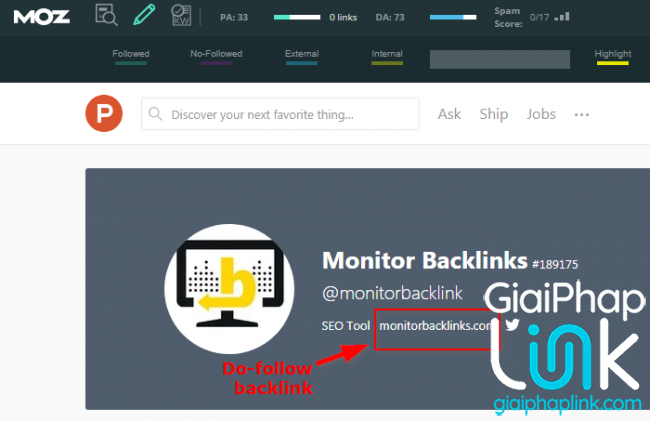Click the Product Hunt P logo
Viewport: 650px width, 421px height.
tap(104, 114)
